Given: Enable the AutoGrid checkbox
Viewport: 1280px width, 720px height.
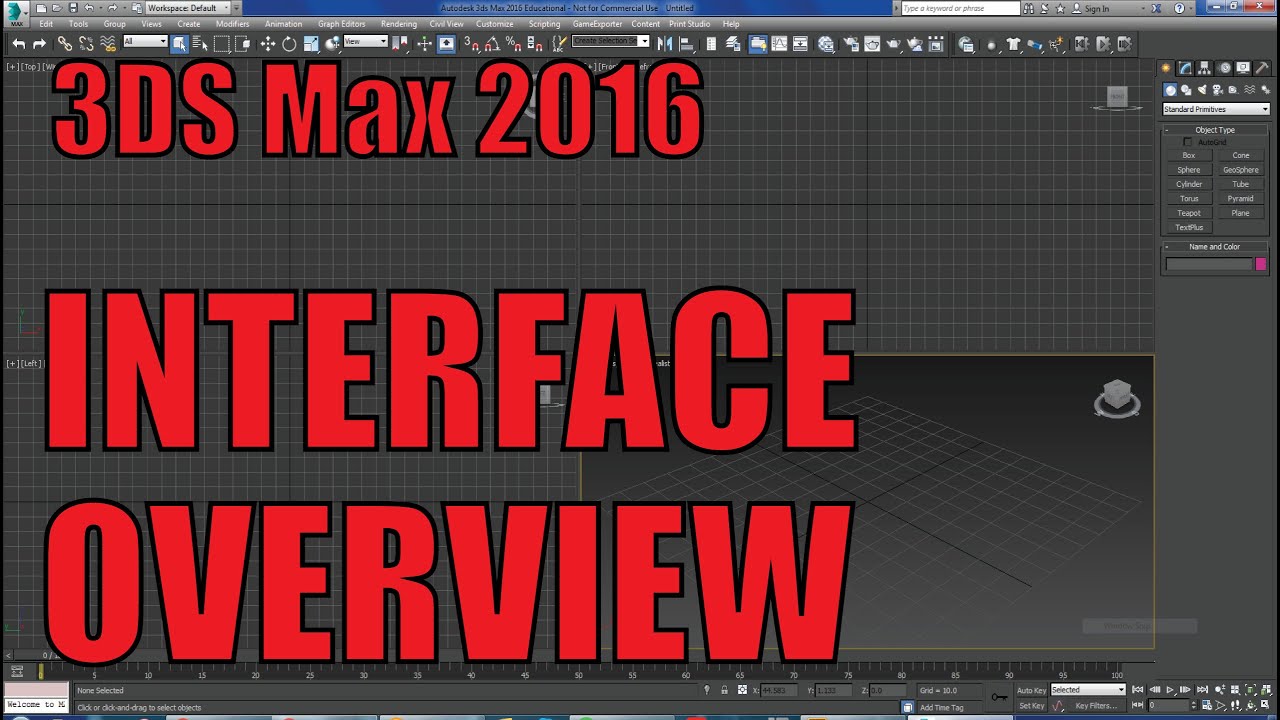Looking at the screenshot, I should pos(1188,142).
